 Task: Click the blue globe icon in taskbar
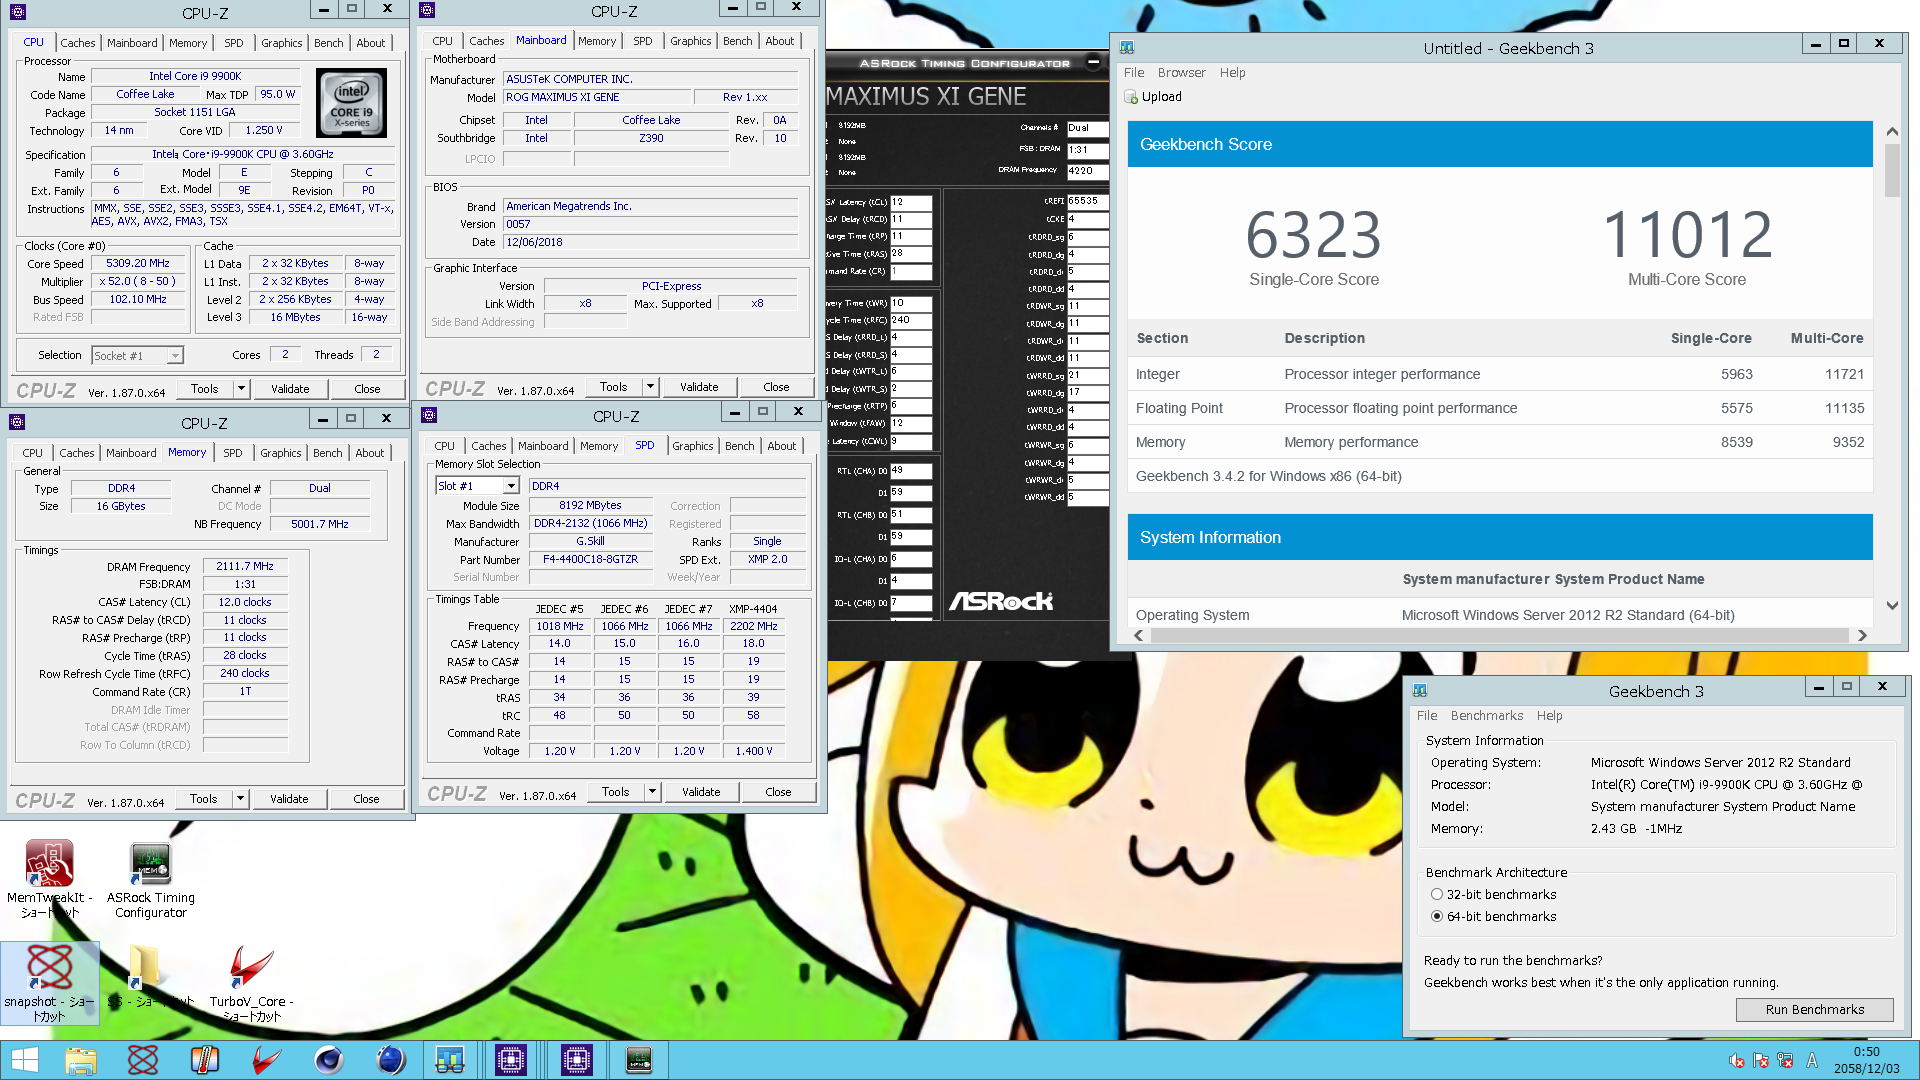coord(391,1060)
